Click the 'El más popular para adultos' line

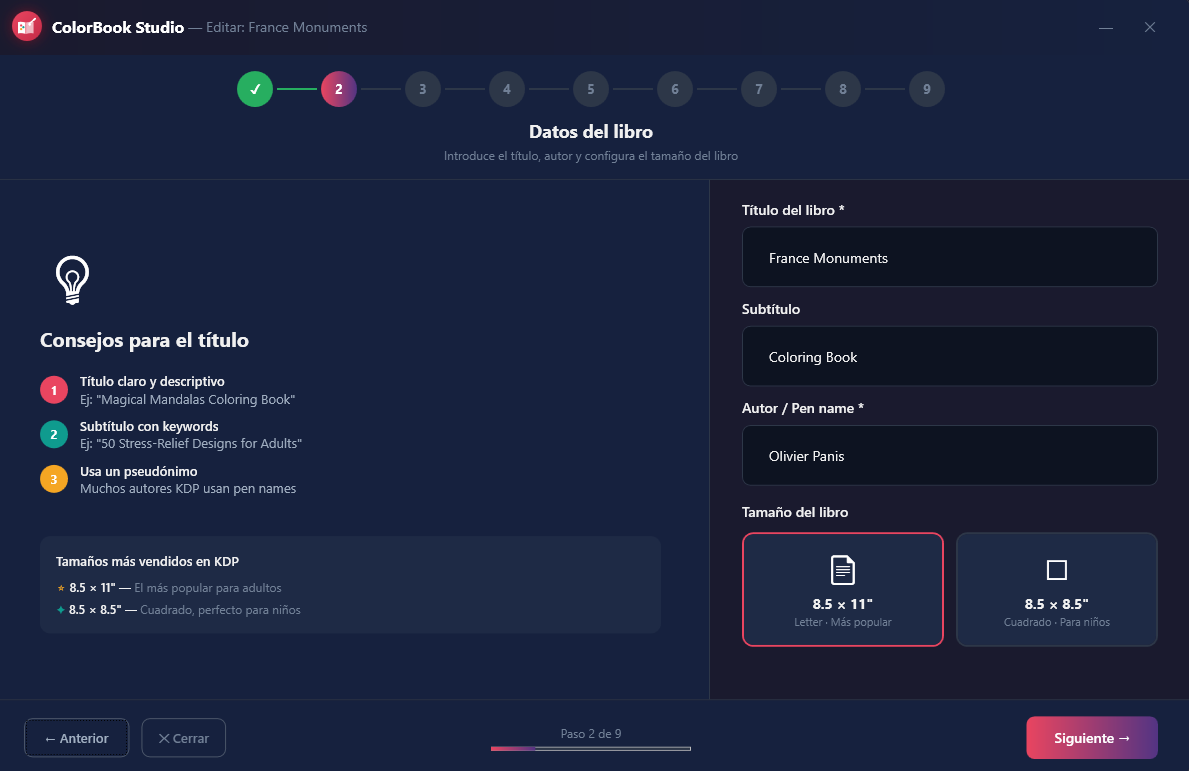(x=208, y=588)
